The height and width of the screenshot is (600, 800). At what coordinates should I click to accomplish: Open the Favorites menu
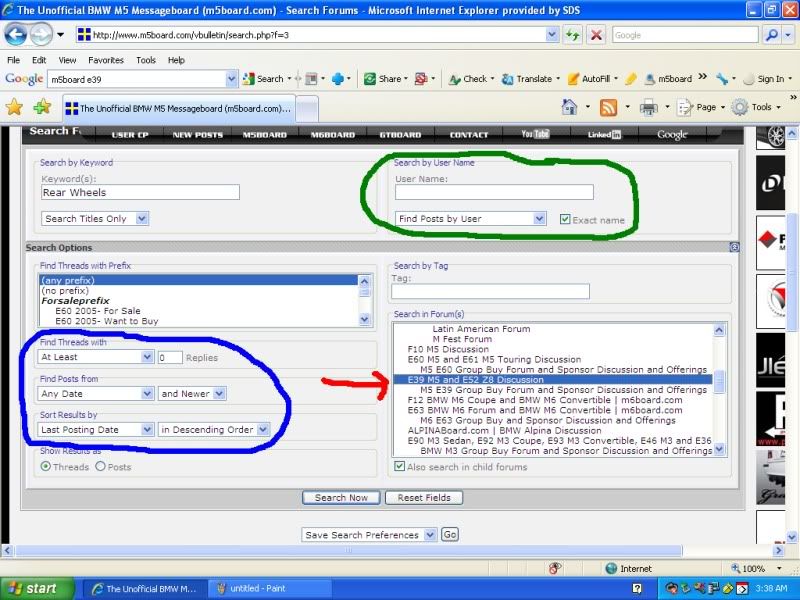point(106,60)
